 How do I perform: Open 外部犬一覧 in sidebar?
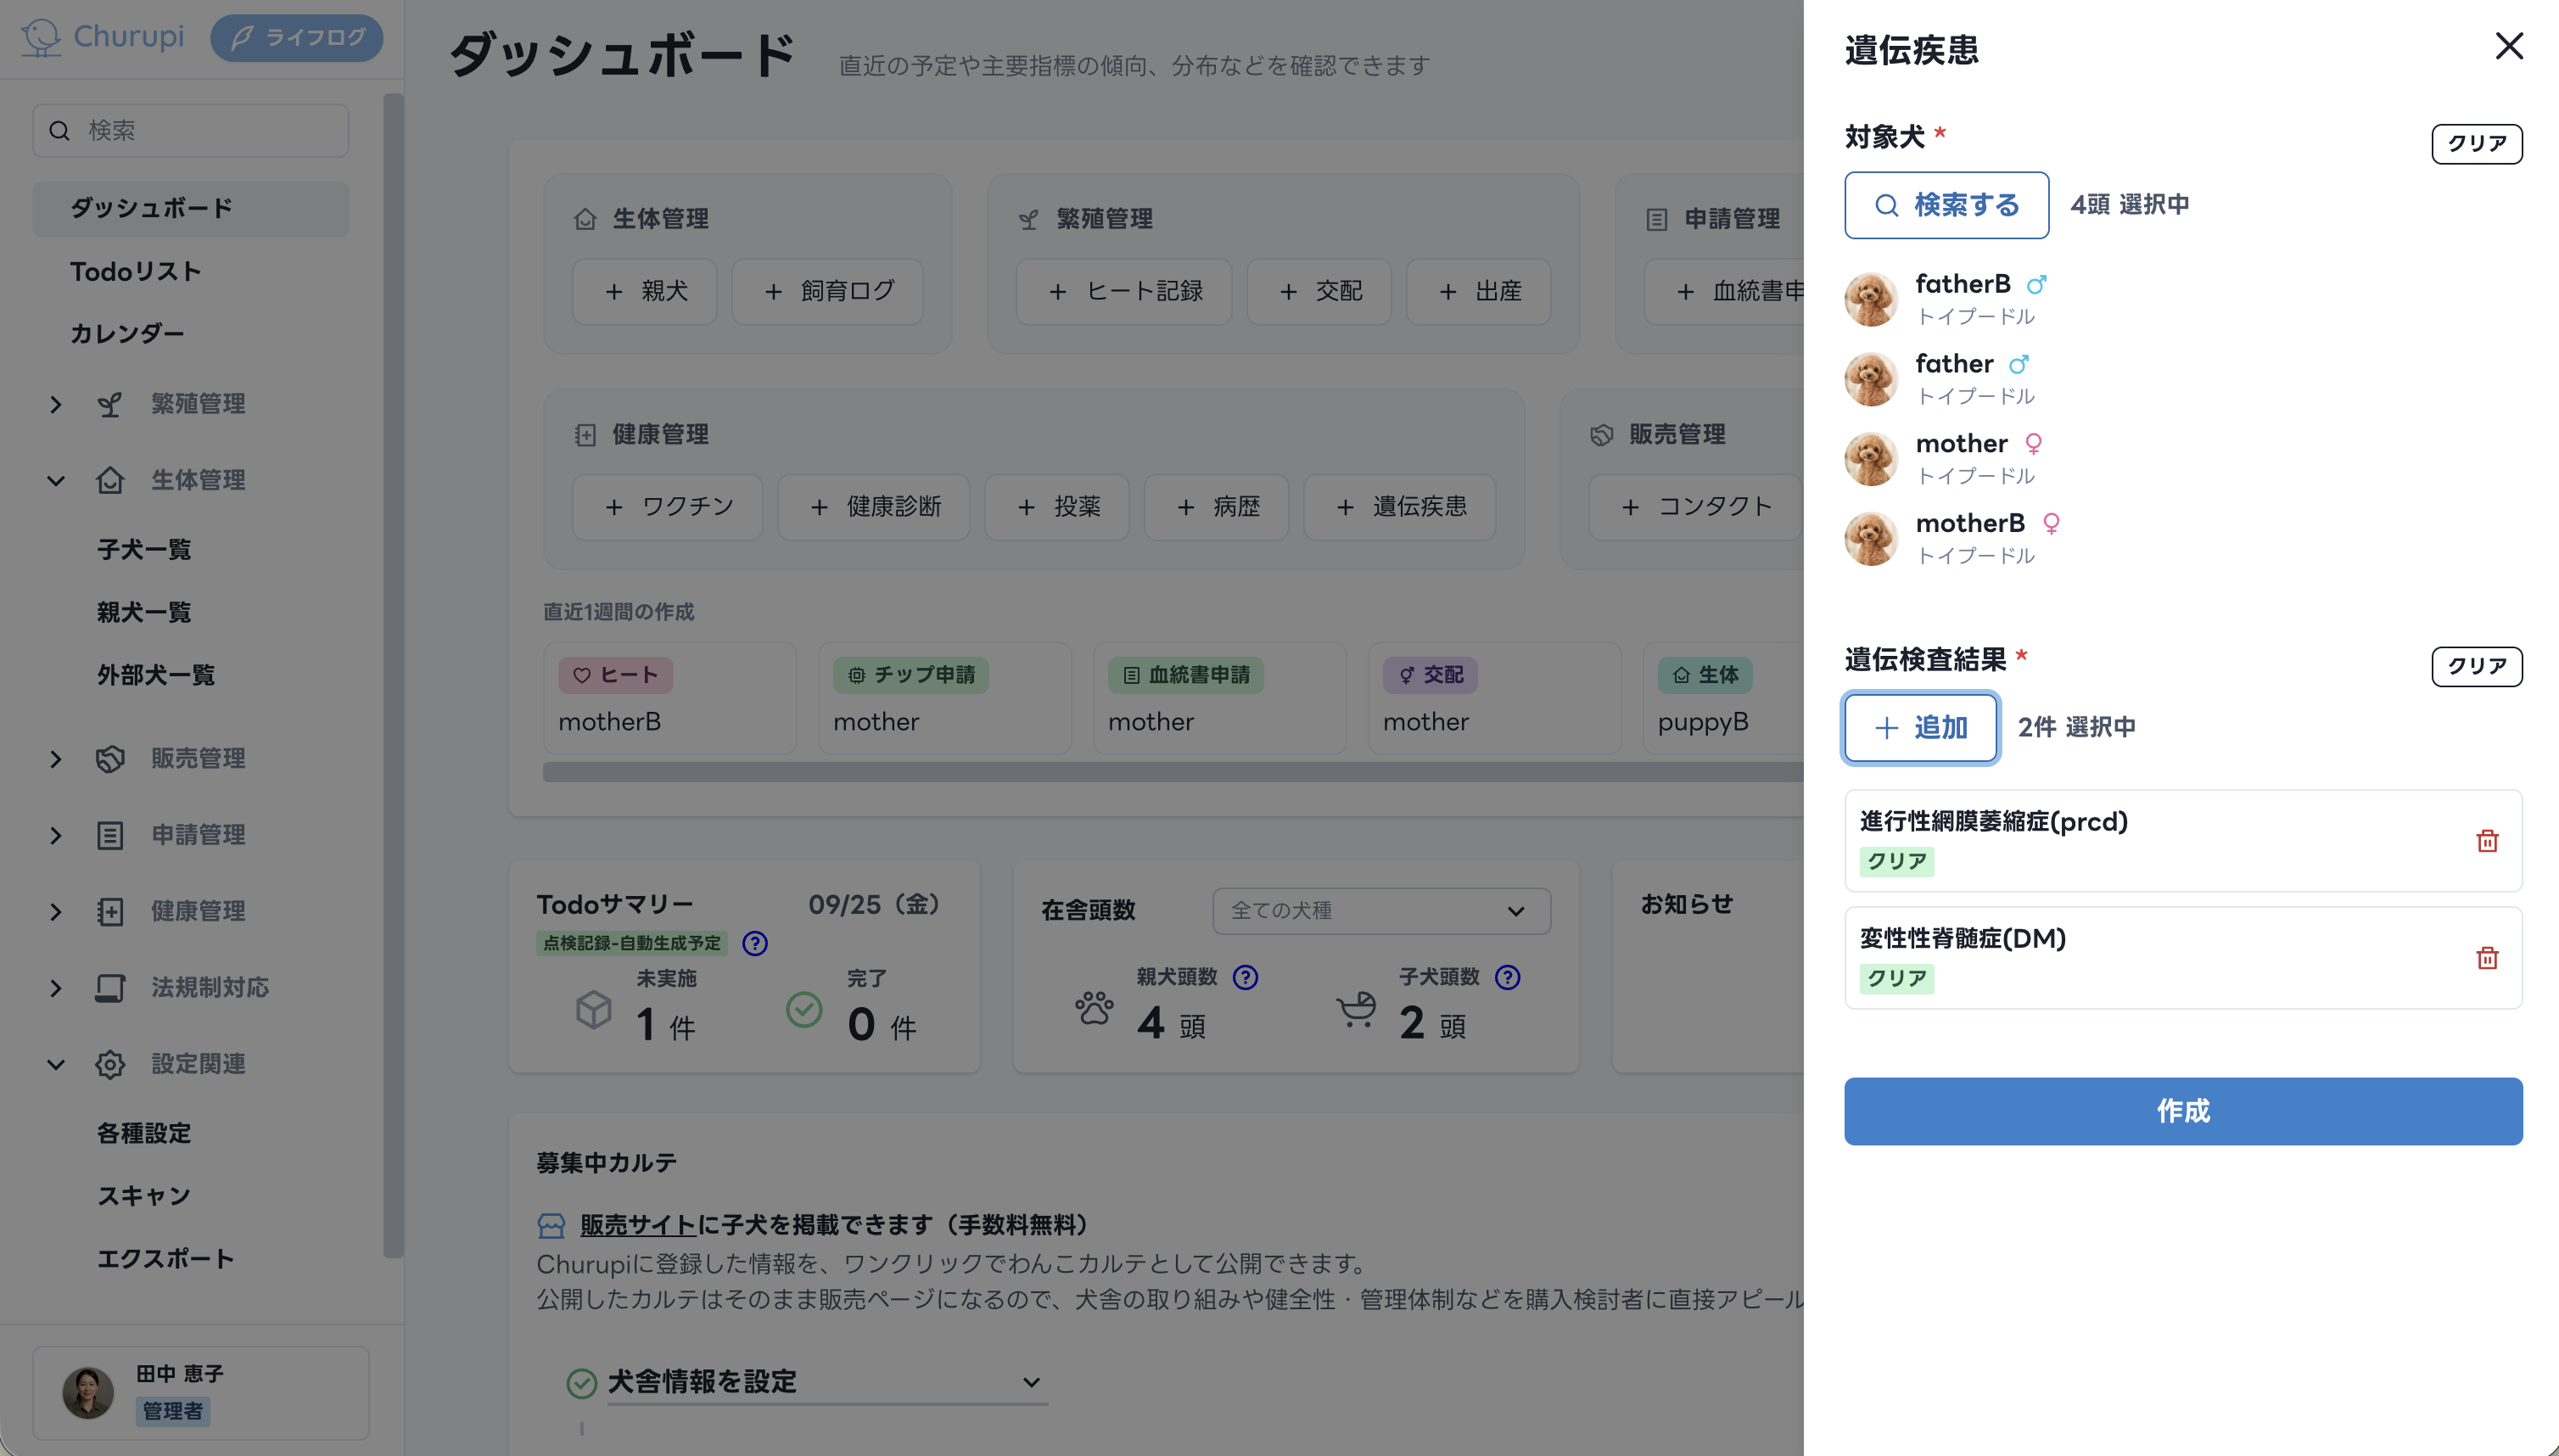(x=156, y=675)
